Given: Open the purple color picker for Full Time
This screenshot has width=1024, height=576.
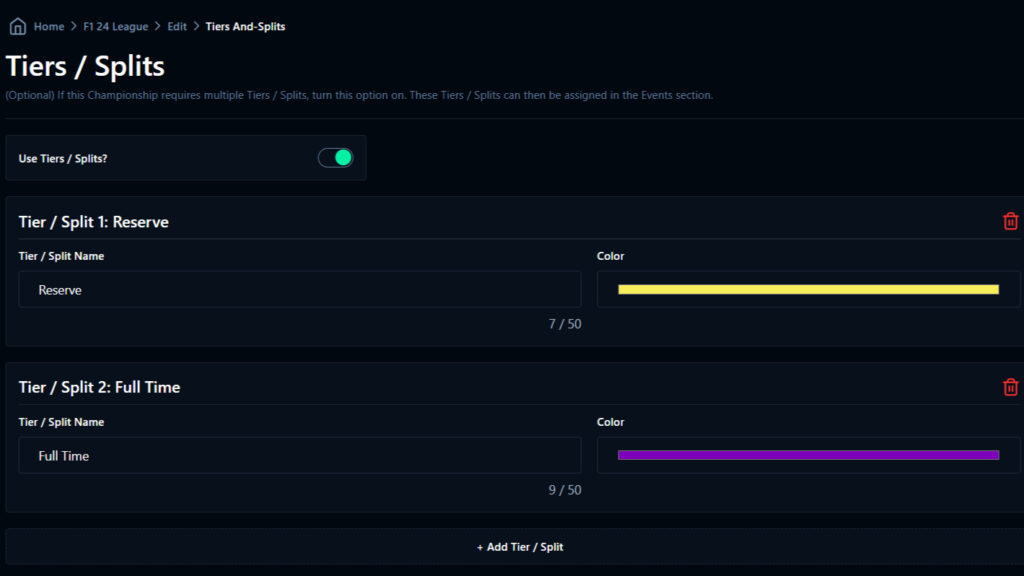Looking at the screenshot, I should click(808, 455).
